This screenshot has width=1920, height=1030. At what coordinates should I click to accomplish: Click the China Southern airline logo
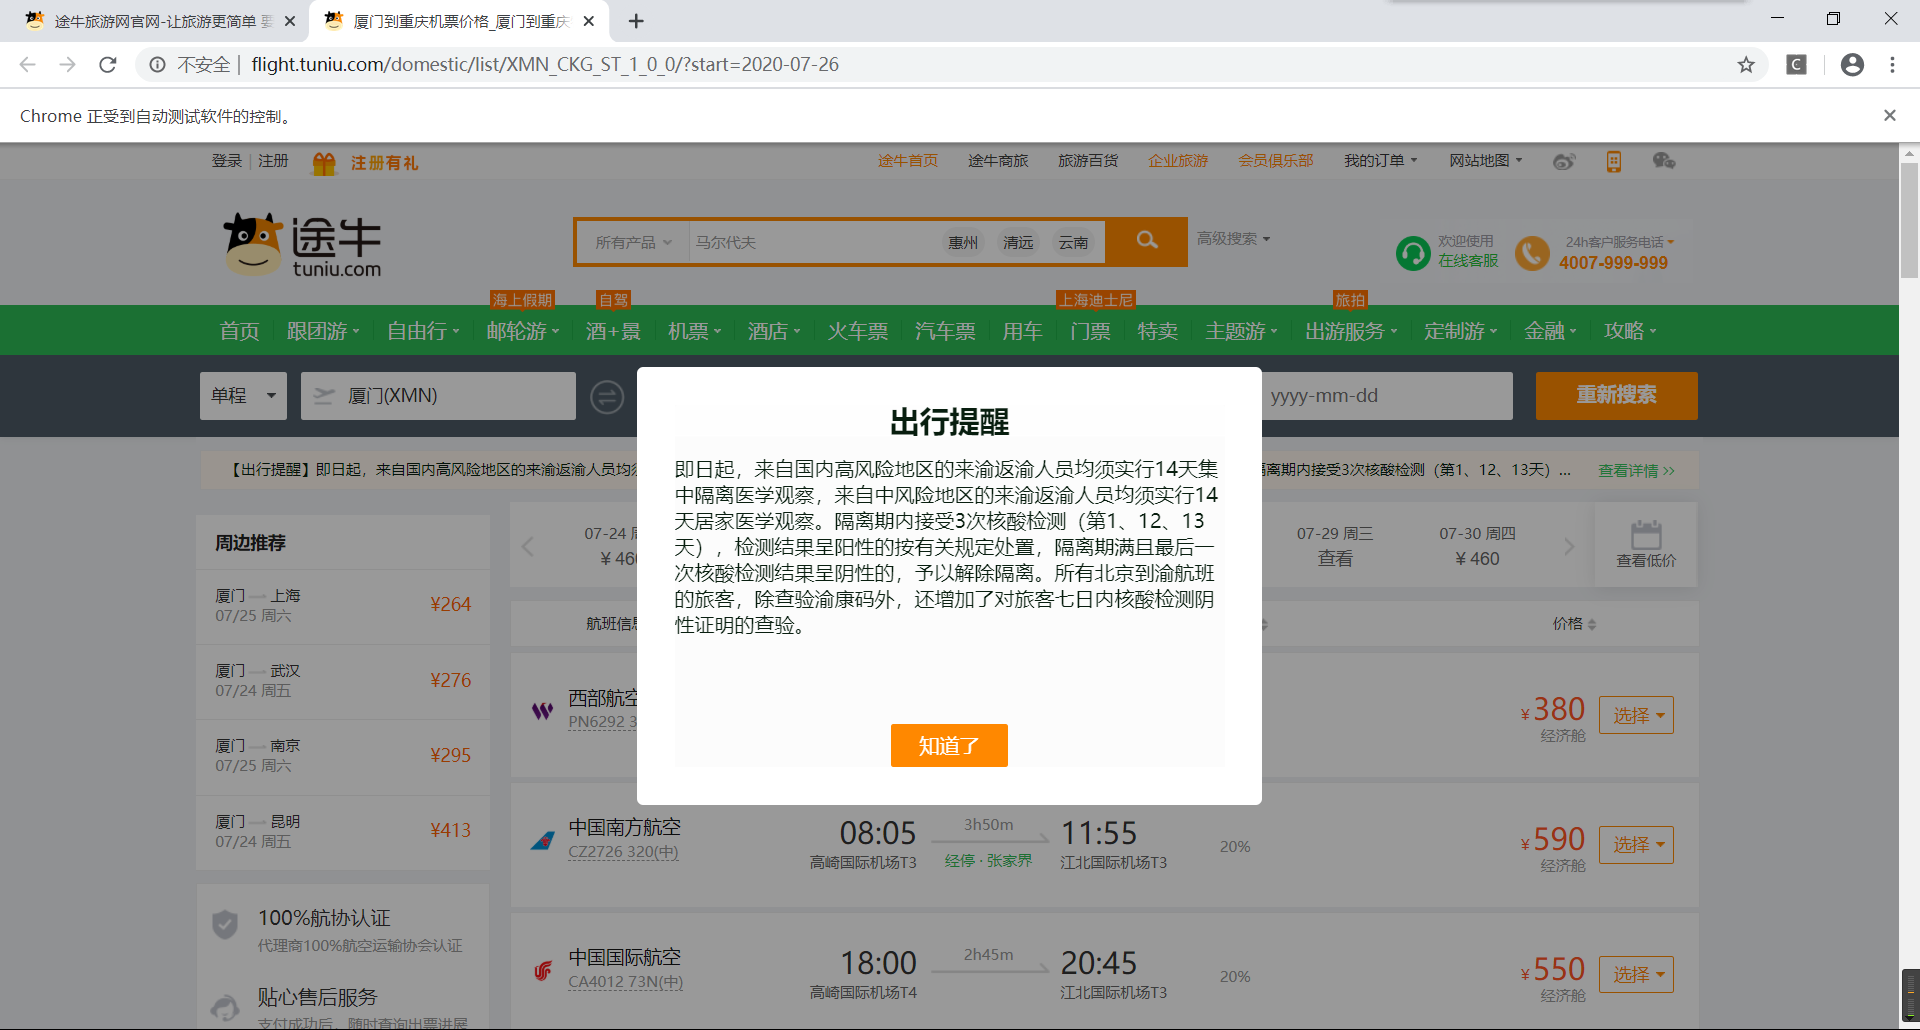[x=542, y=841]
